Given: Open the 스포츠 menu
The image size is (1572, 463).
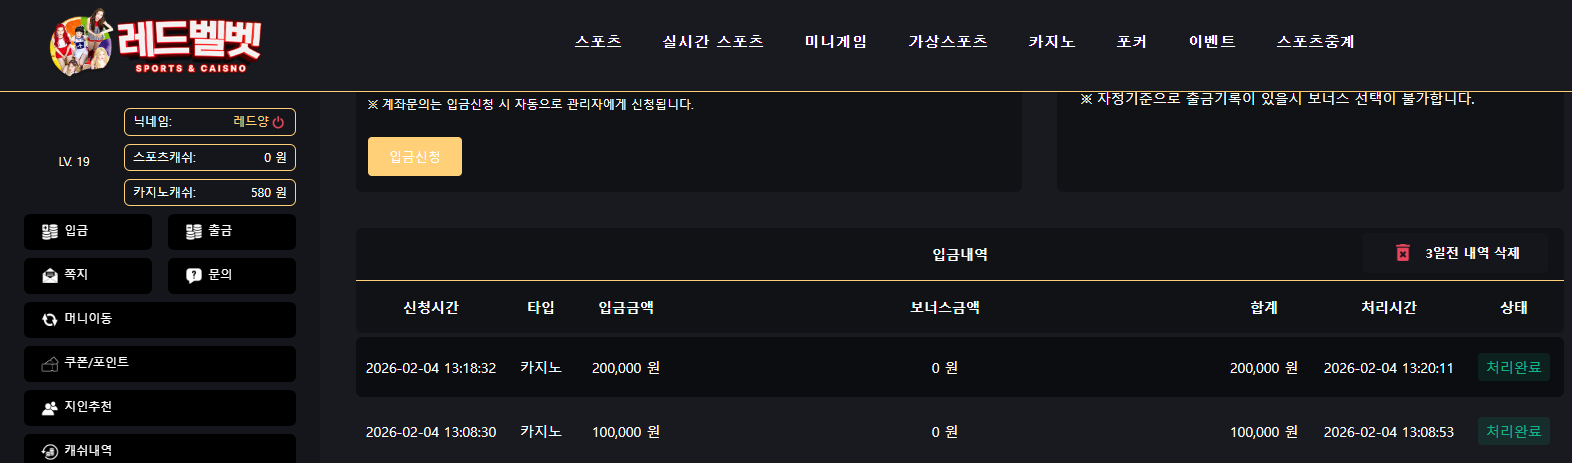Looking at the screenshot, I should click(598, 41).
